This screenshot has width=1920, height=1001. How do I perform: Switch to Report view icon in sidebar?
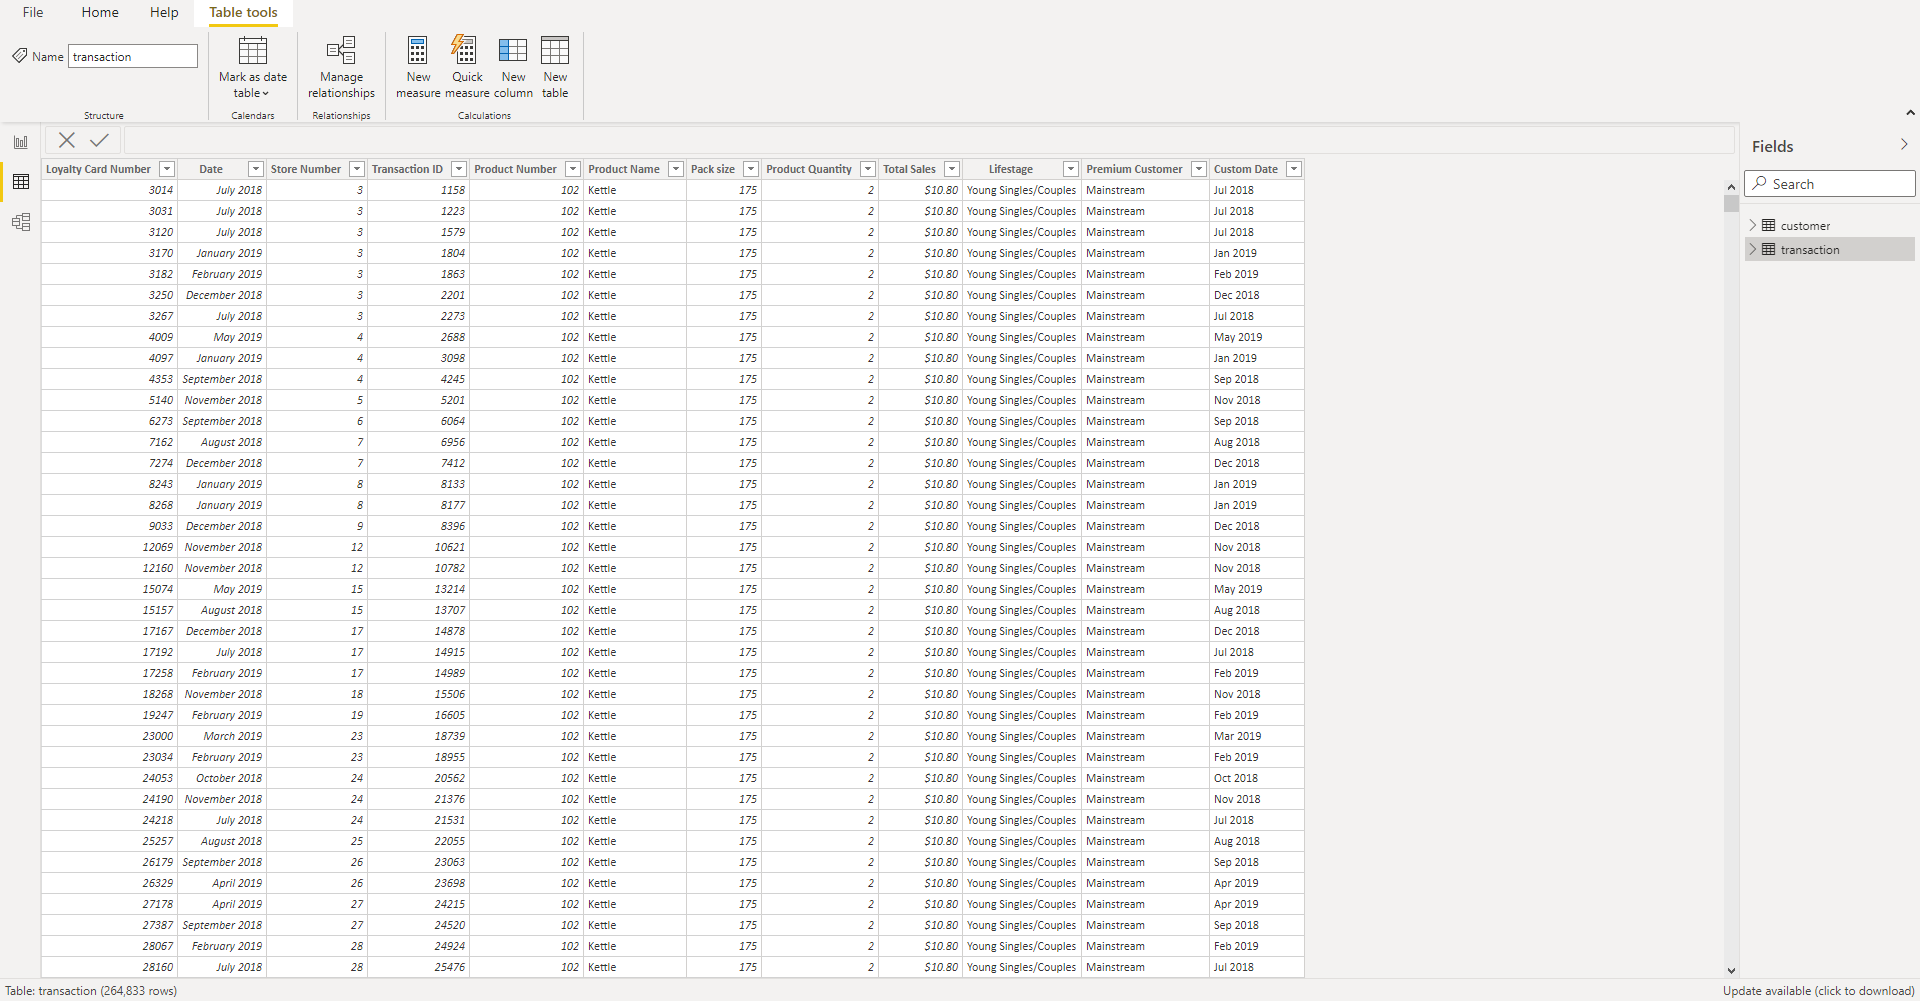[21, 142]
